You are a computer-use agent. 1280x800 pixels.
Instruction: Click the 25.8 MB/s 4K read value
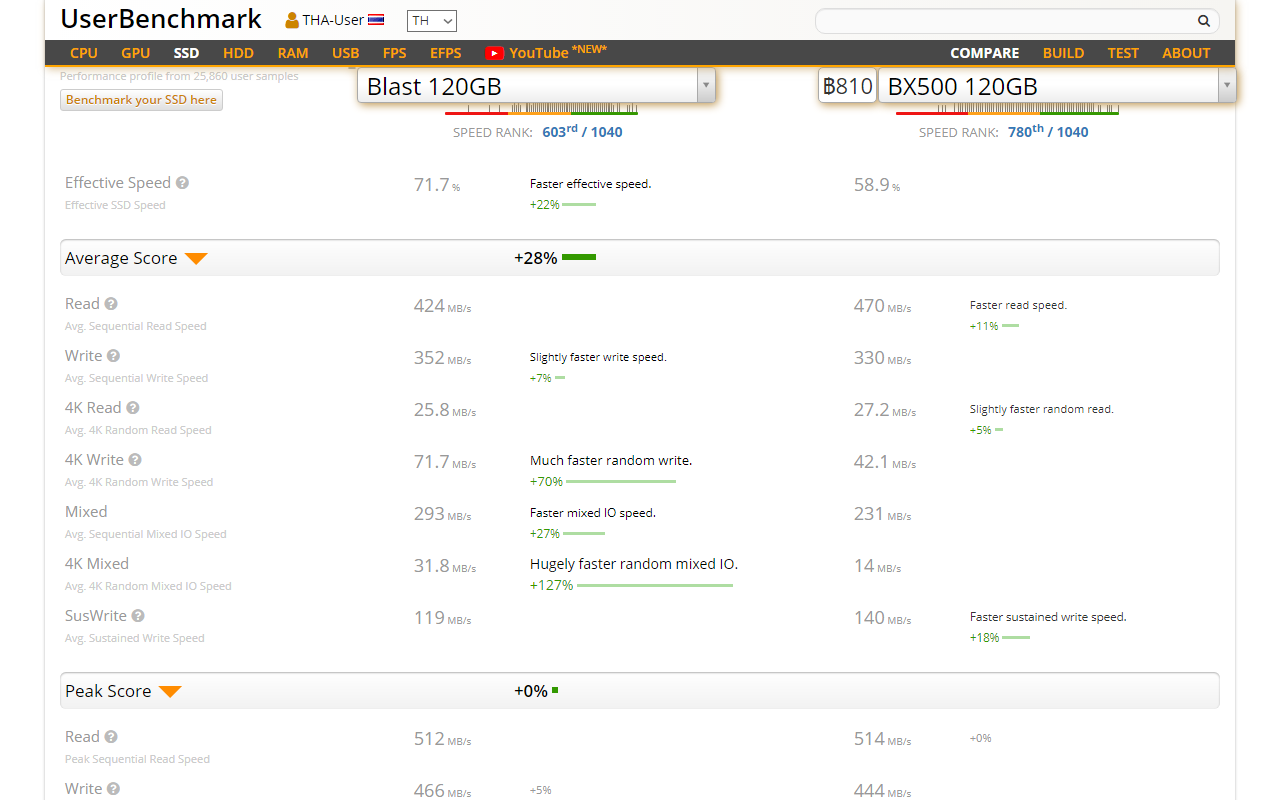pos(445,410)
